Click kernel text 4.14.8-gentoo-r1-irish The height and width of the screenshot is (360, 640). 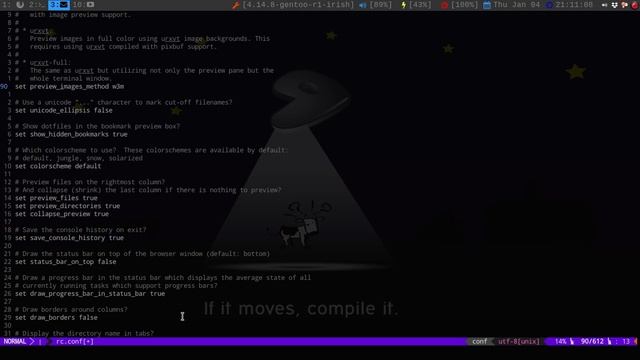click(x=298, y=5)
